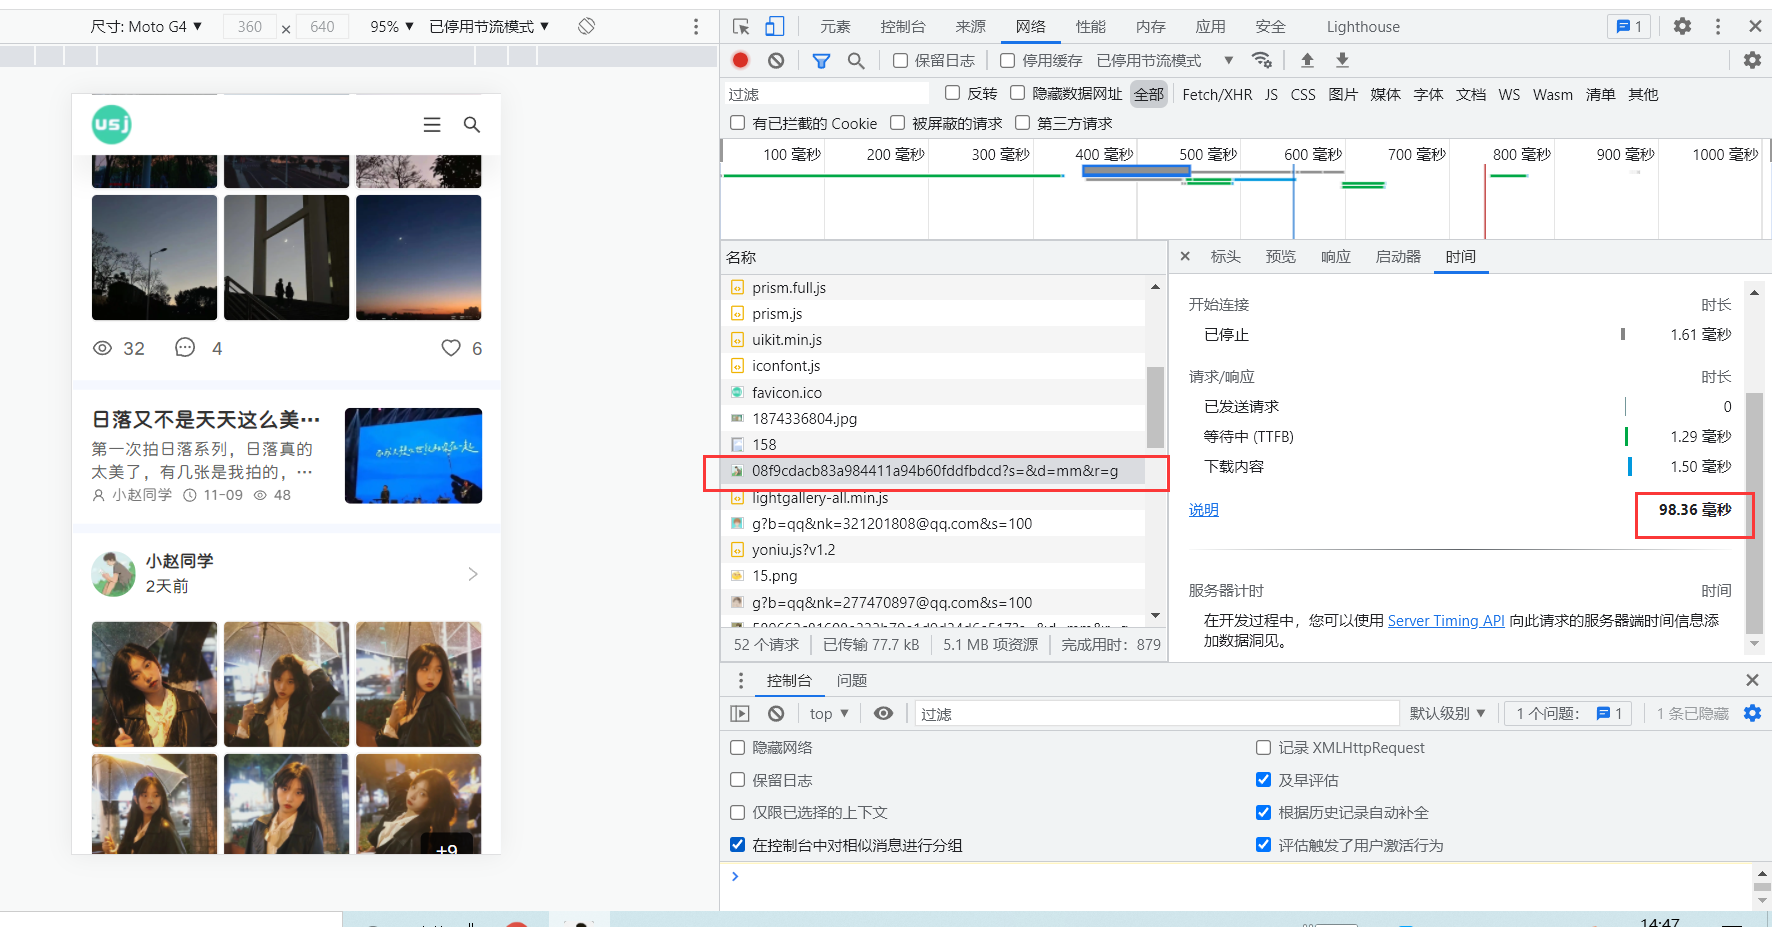1772x927 pixels.
Task: Open the issues counter badge in top bar
Action: [1629, 26]
